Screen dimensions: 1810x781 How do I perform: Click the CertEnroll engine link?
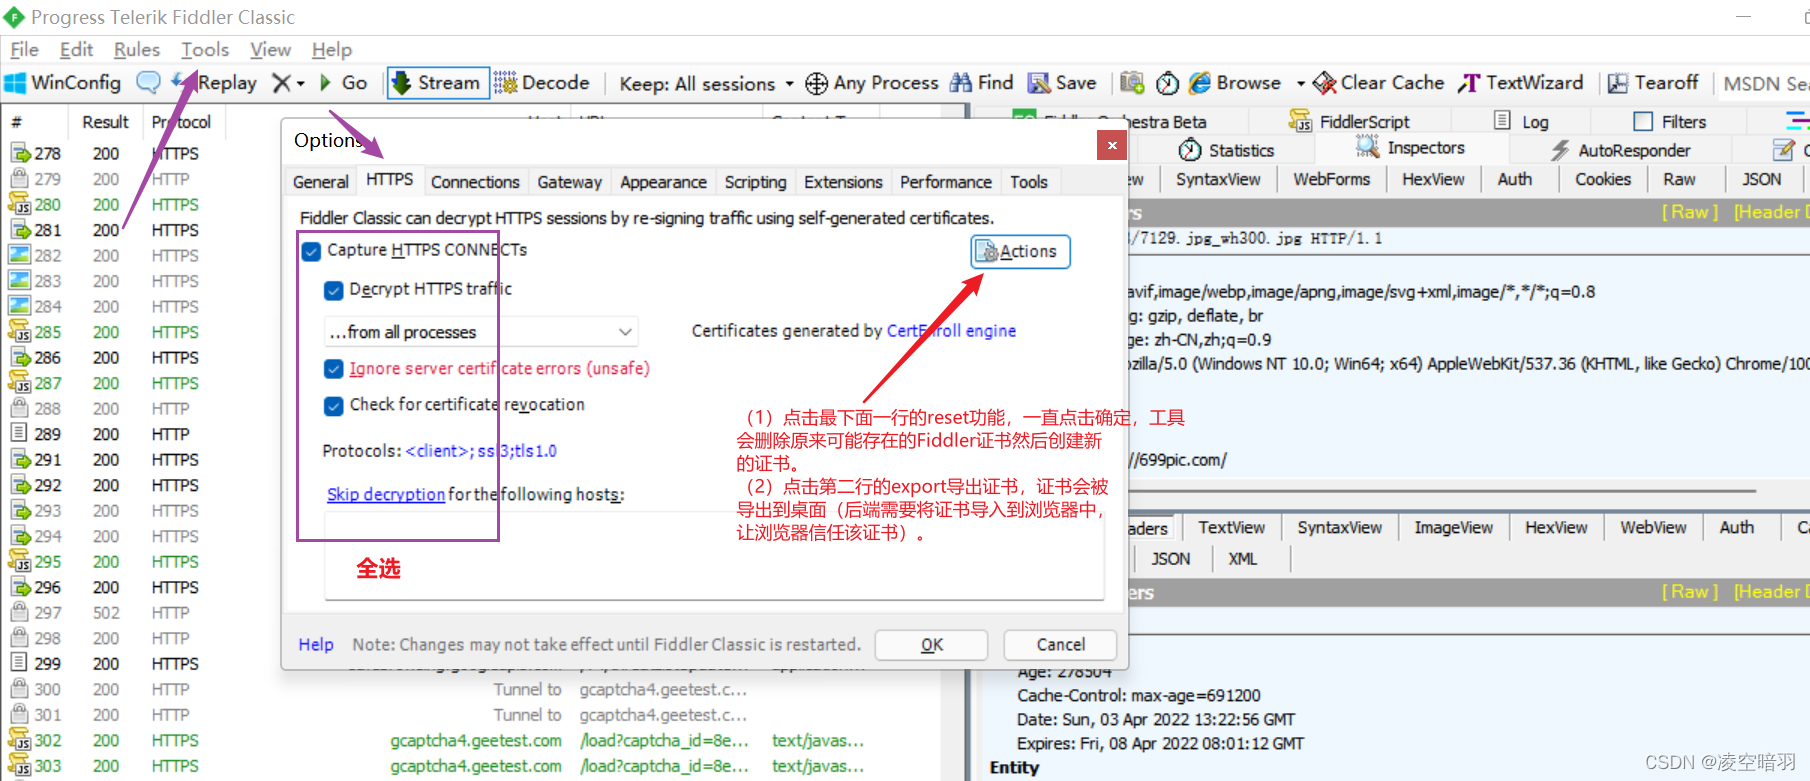click(x=952, y=331)
